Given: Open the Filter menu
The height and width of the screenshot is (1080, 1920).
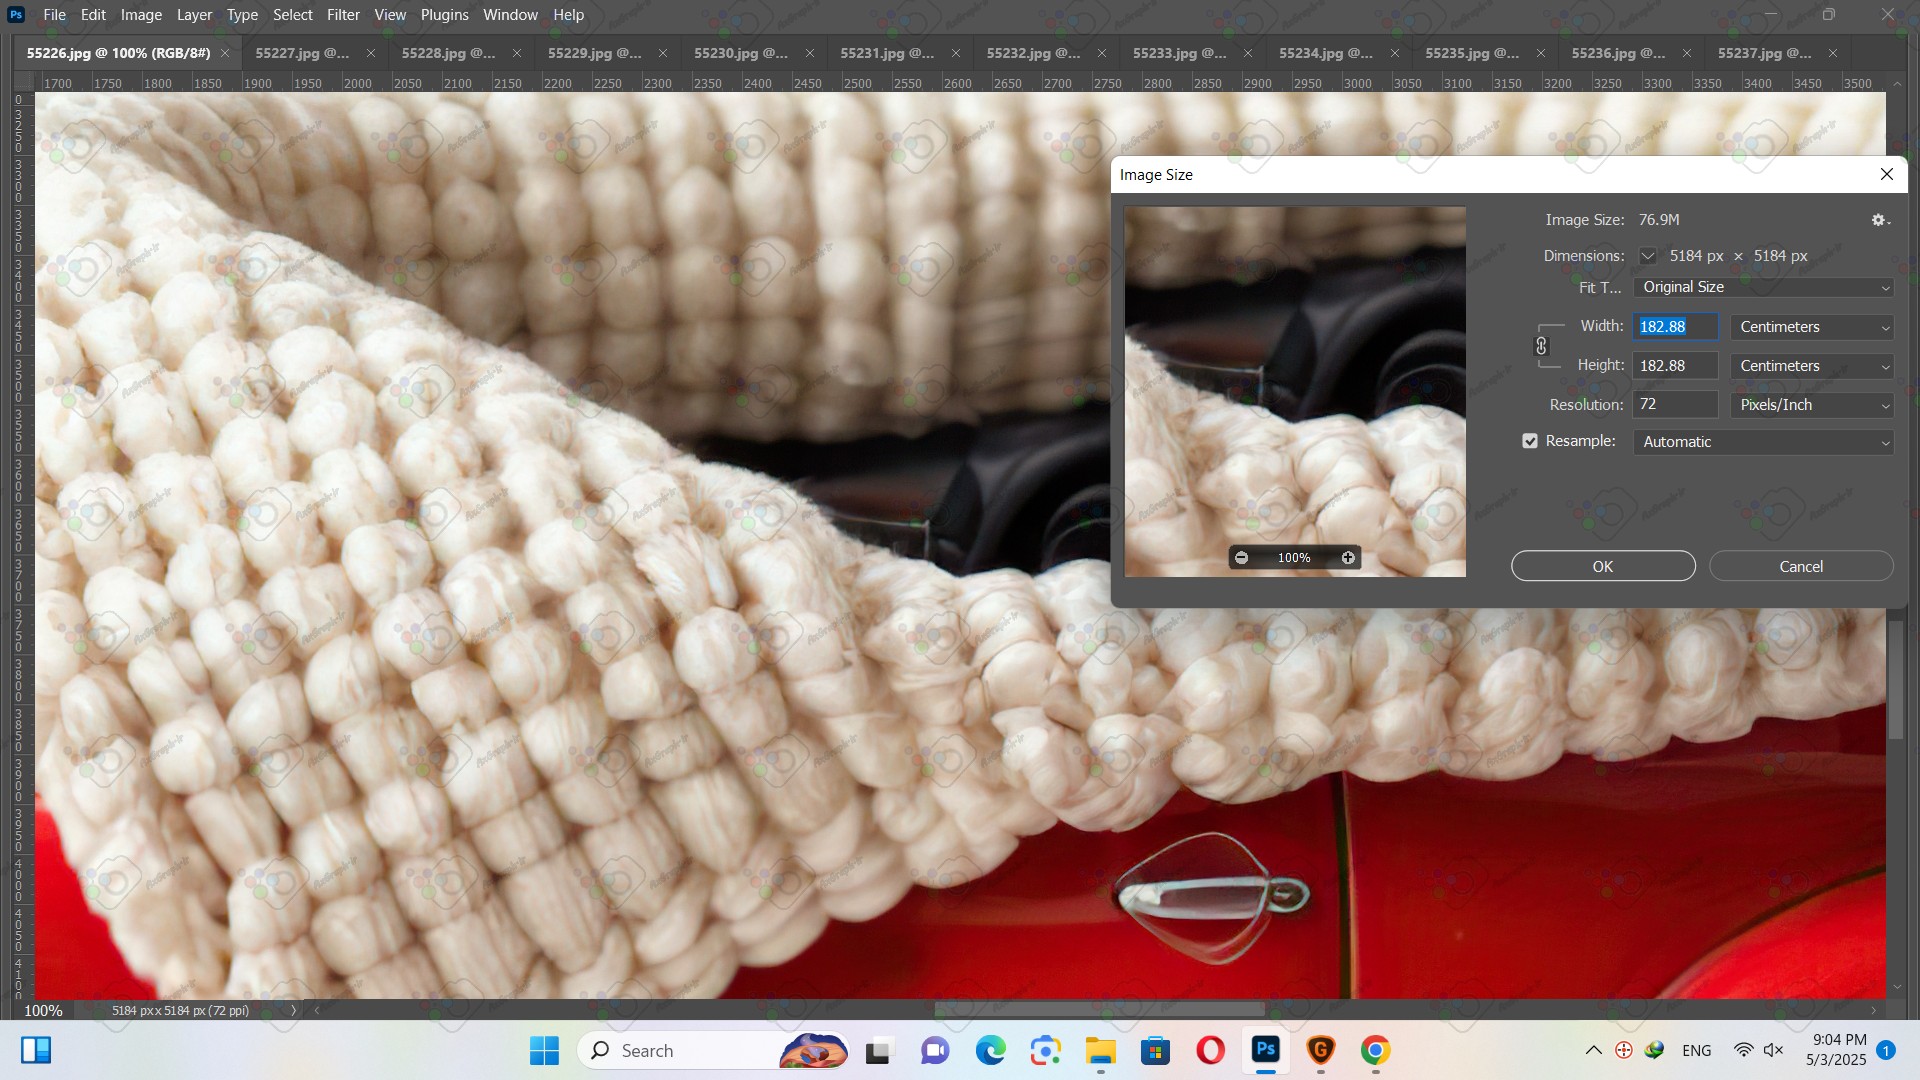Looking at the screenshot, I should pyautogui.click(x=343, y=15).
